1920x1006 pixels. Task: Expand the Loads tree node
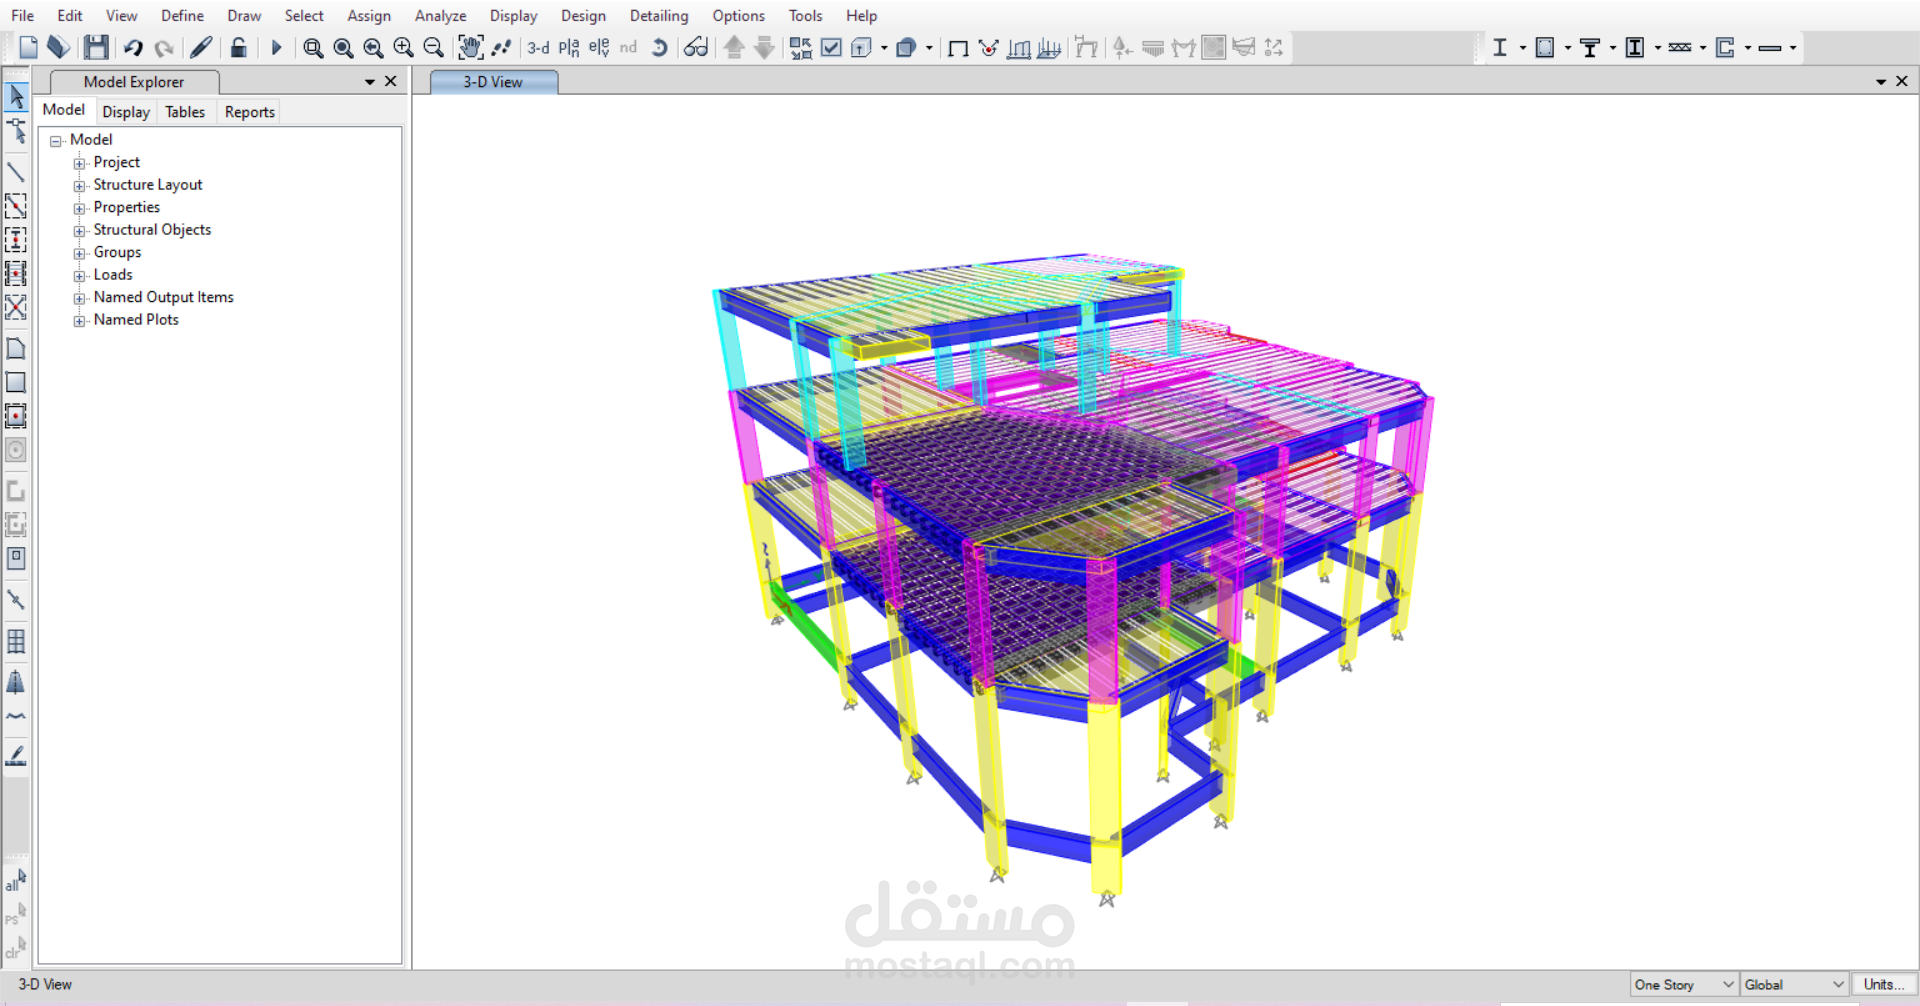(x=79, y=276)
